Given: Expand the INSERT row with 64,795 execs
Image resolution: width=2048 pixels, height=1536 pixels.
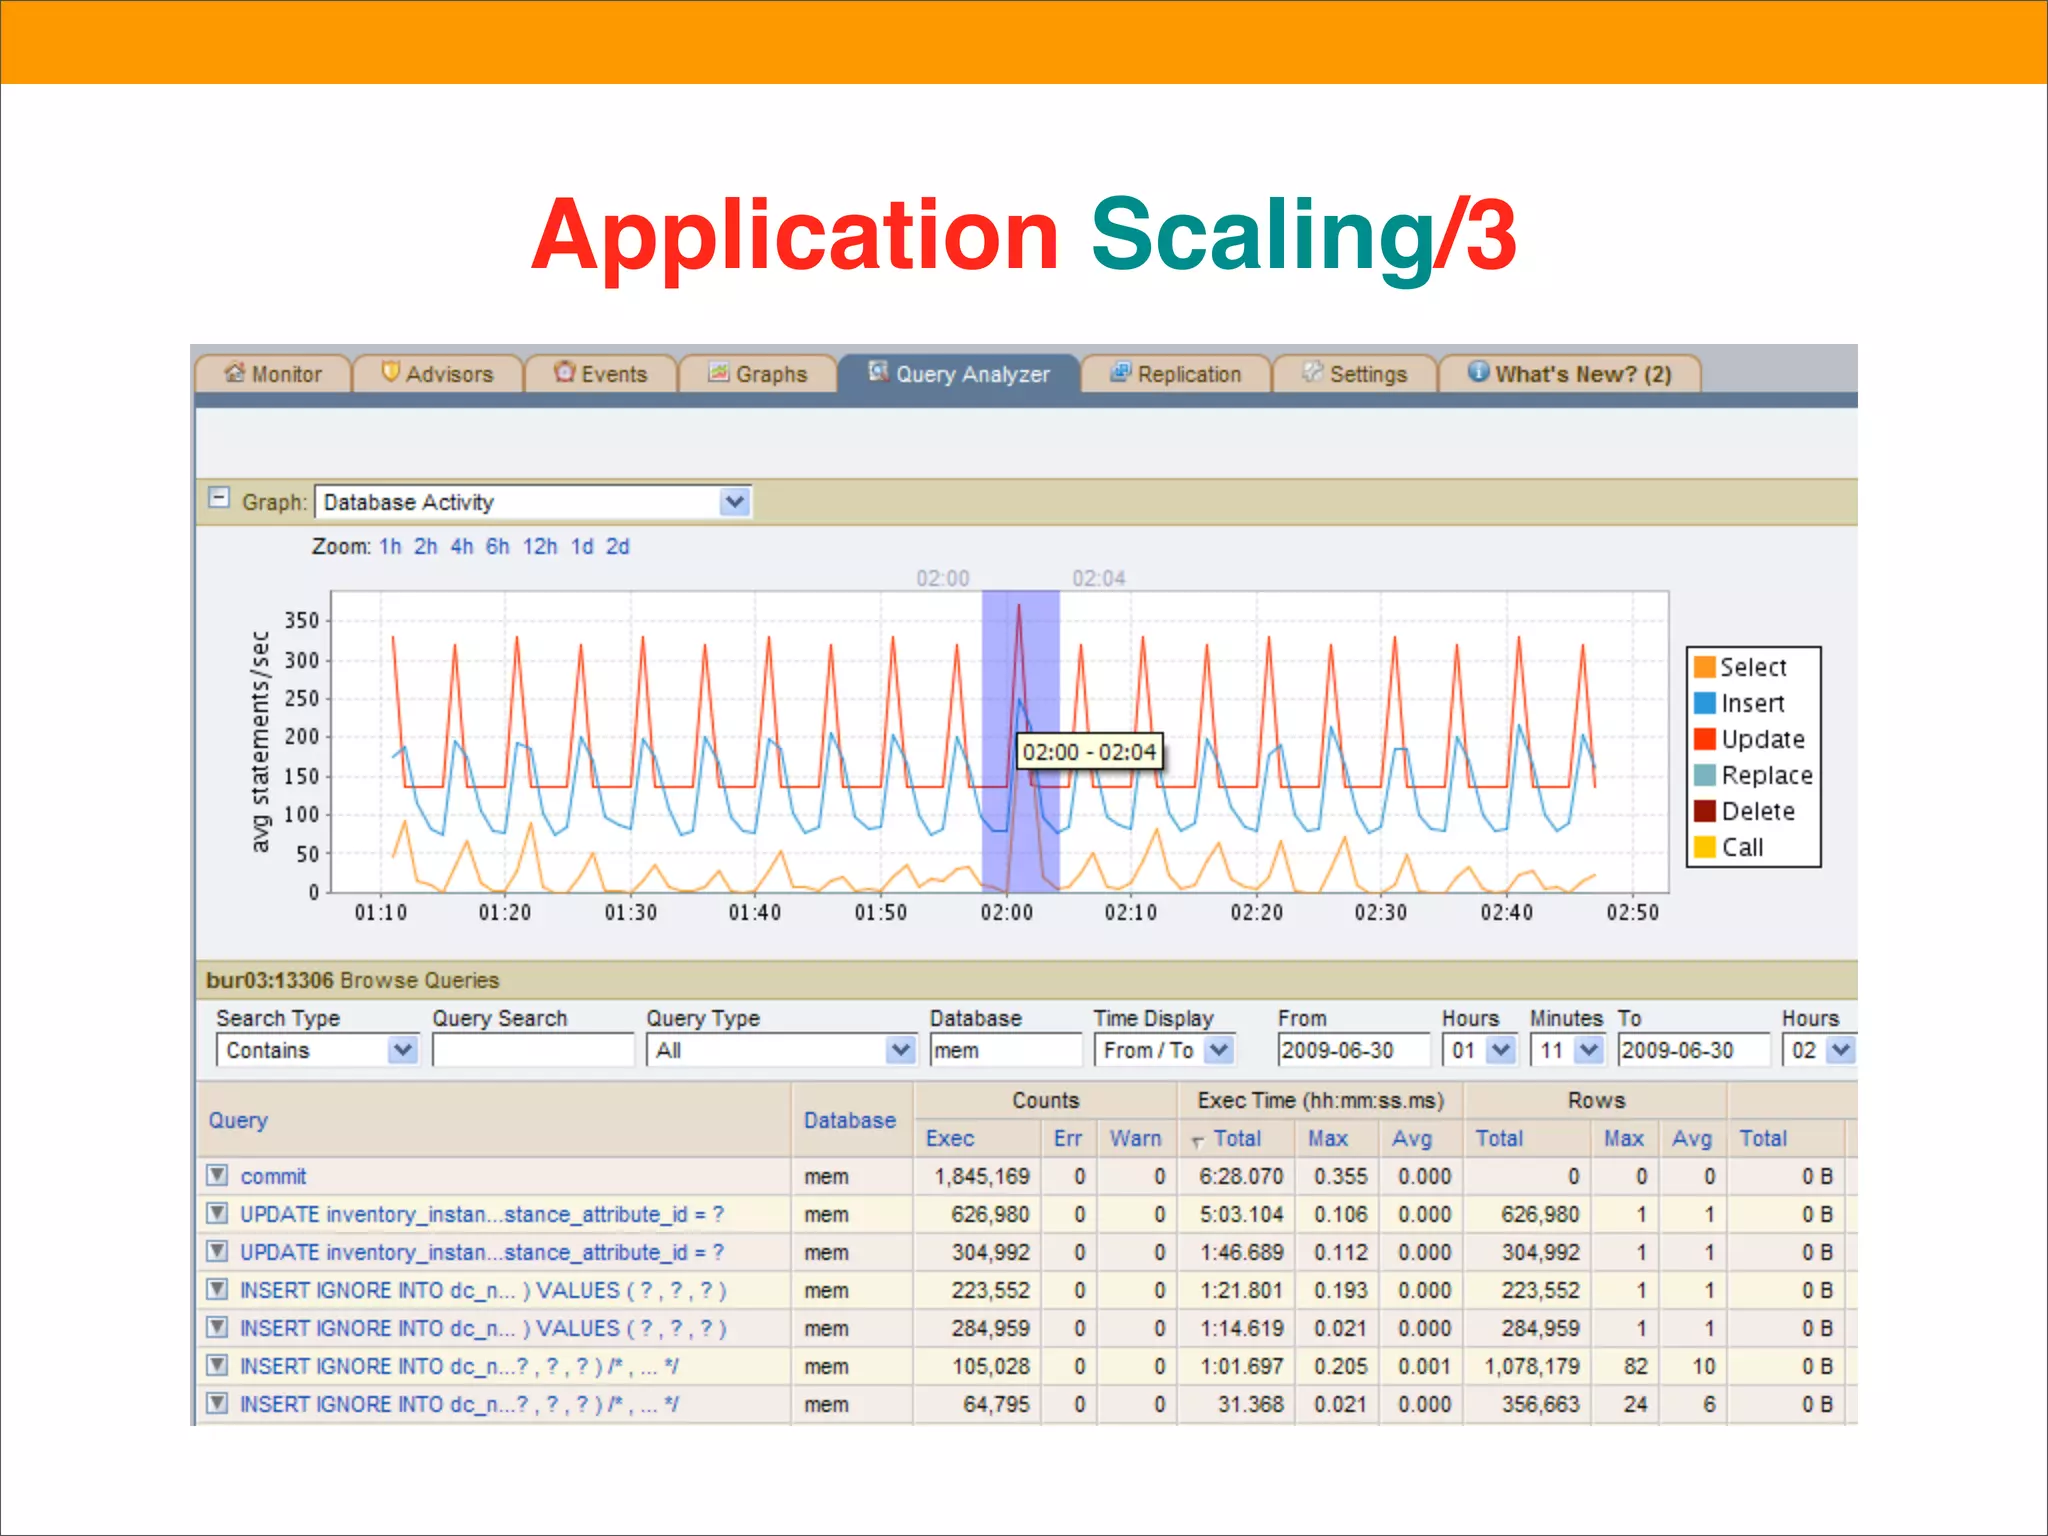Looking at the screenshot, I should tap(217, 1403).
